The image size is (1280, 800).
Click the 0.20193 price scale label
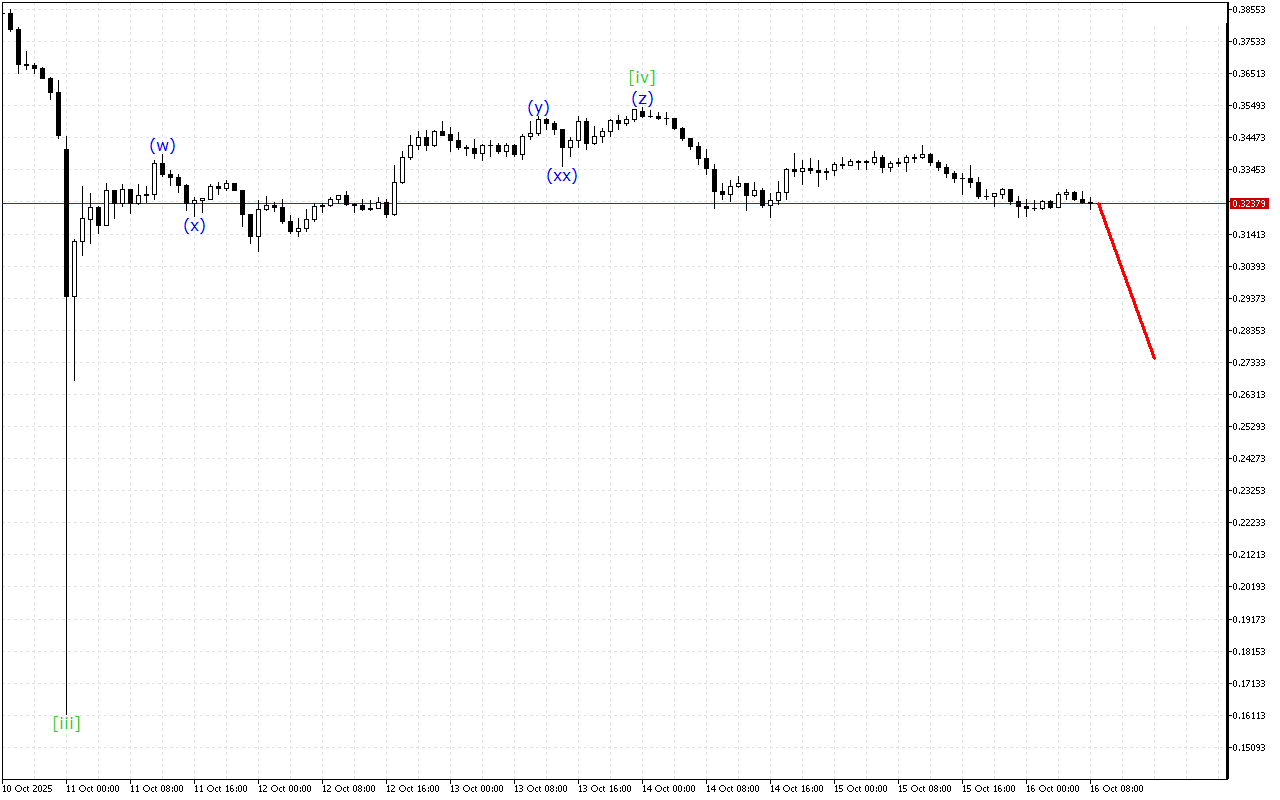coord(1250,587)
